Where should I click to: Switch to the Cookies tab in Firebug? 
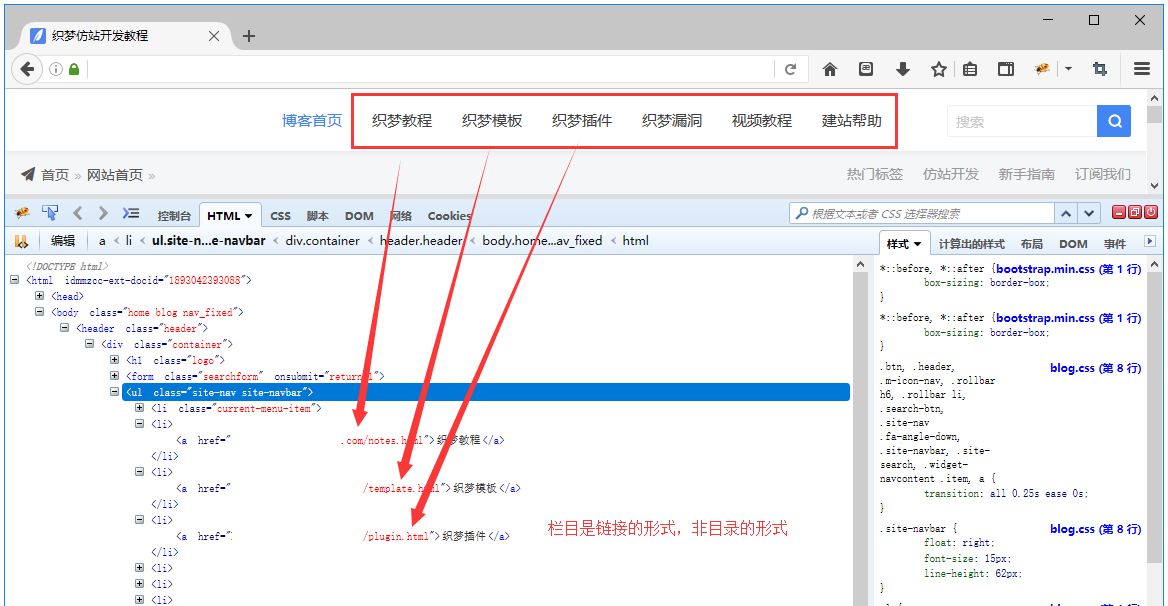coord(449,215)
